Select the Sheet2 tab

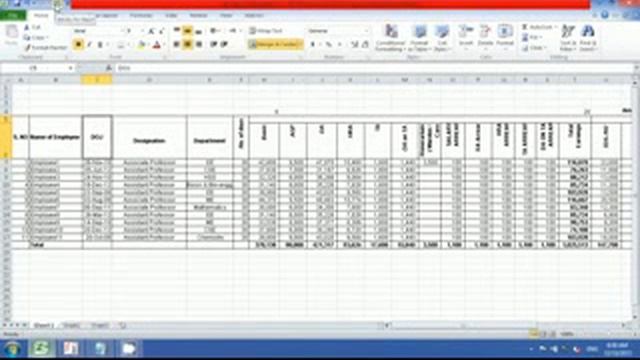point(71,325)
